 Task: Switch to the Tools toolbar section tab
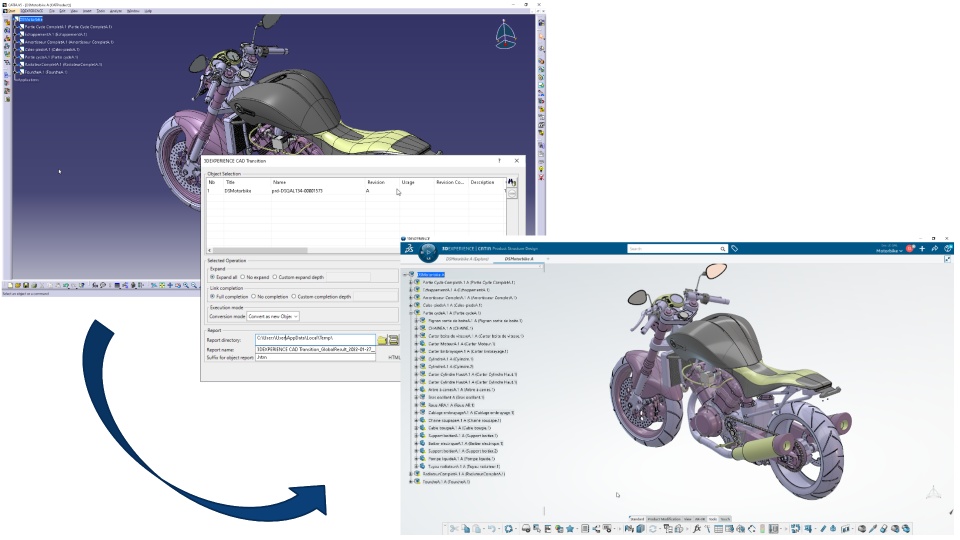pyautogui.click(x=713, y=519)
